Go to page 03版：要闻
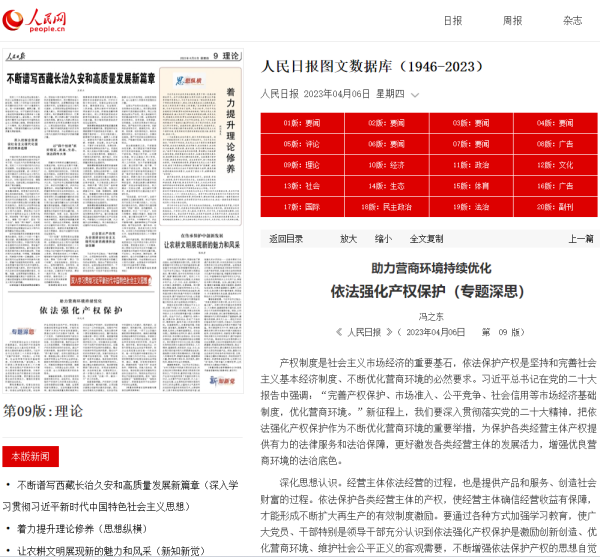The width and height of the screenshot is (600, 557). [x=471, y=123]
